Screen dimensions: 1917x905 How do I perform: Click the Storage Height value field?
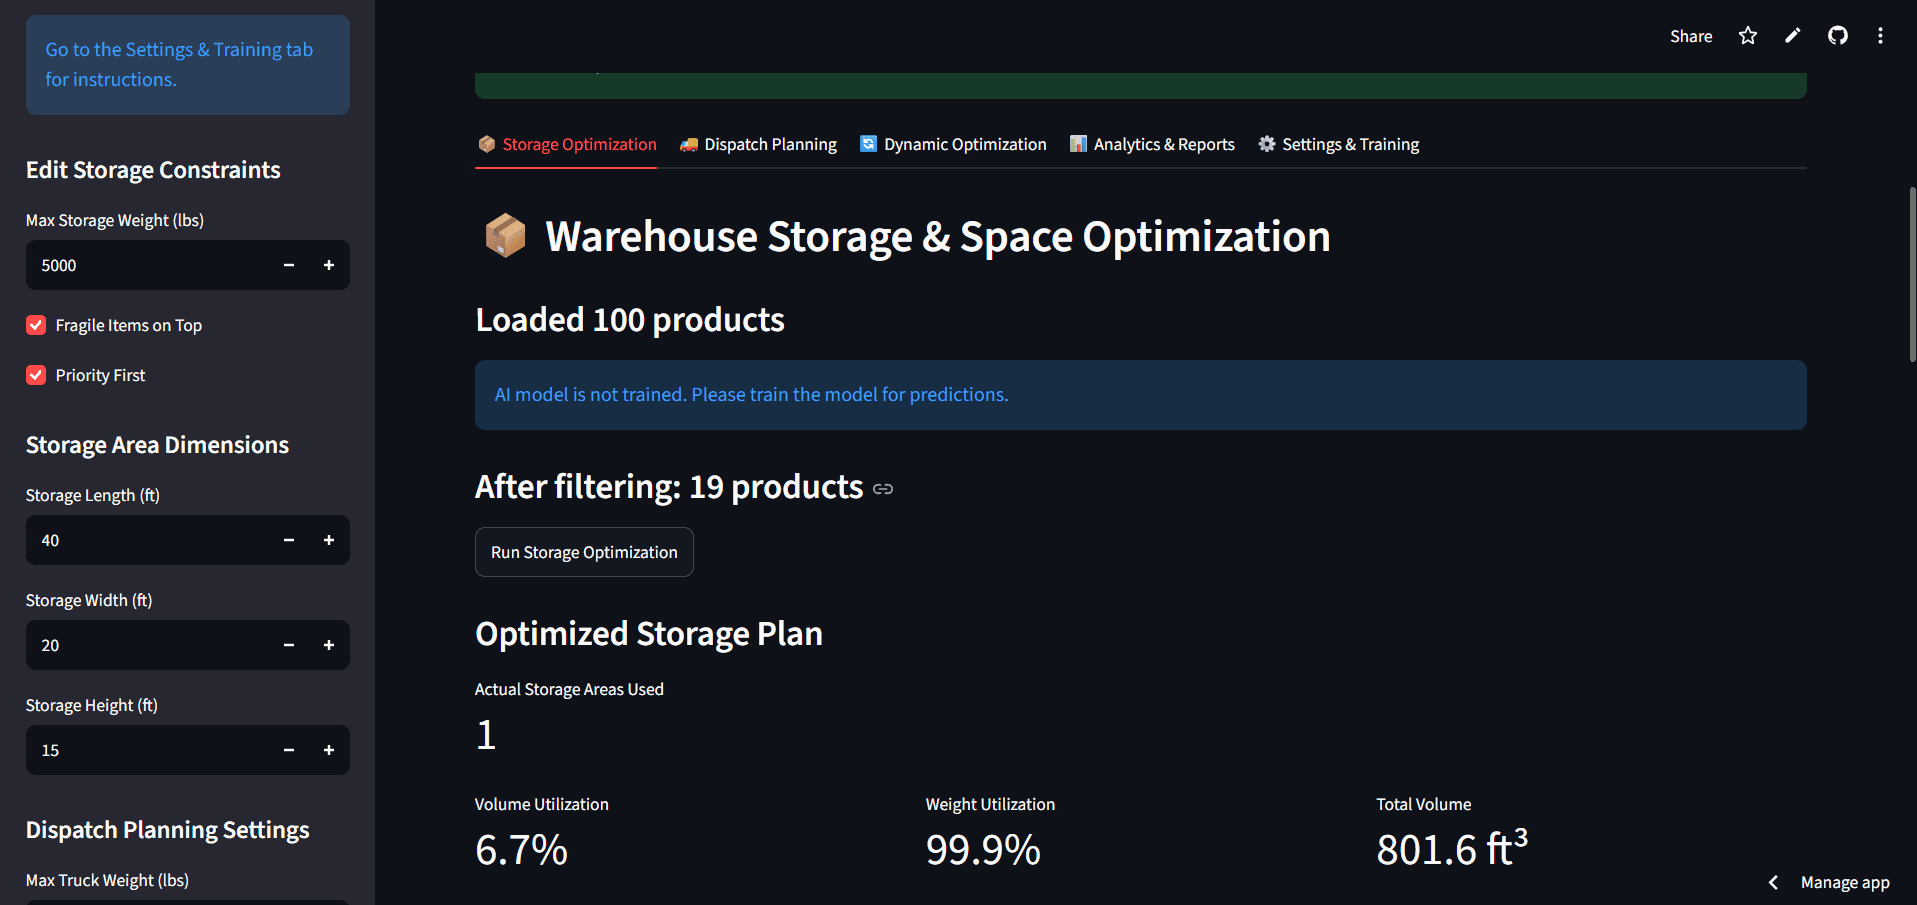[148, 750]
